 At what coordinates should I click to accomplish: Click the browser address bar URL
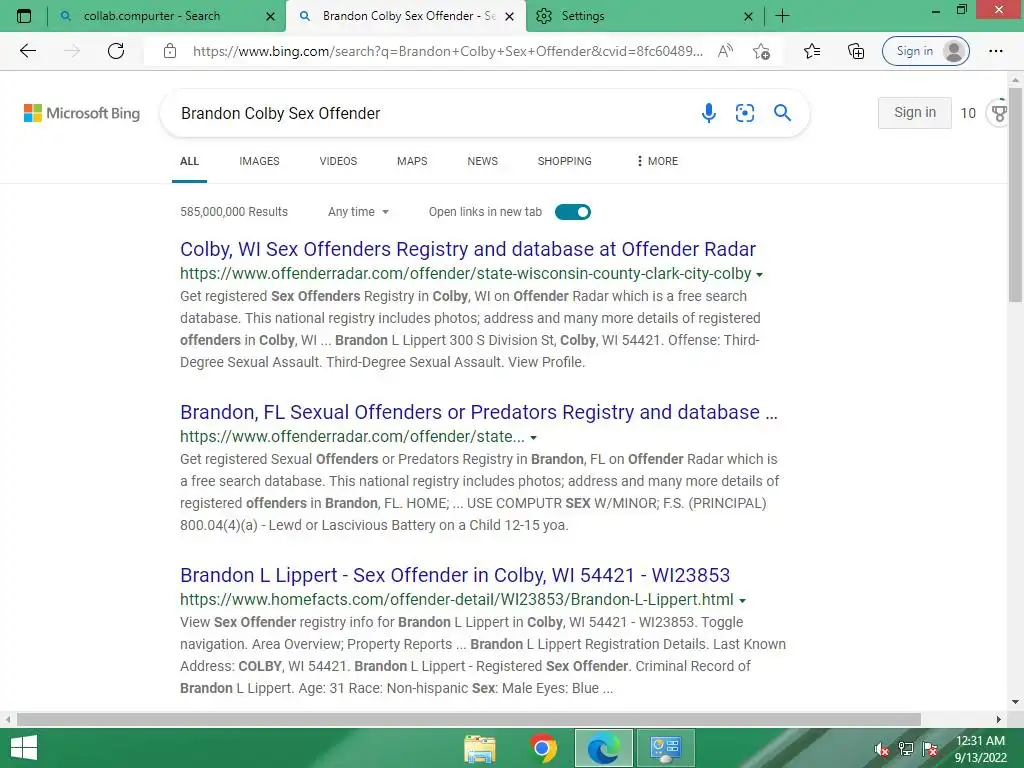coord(447,51)
